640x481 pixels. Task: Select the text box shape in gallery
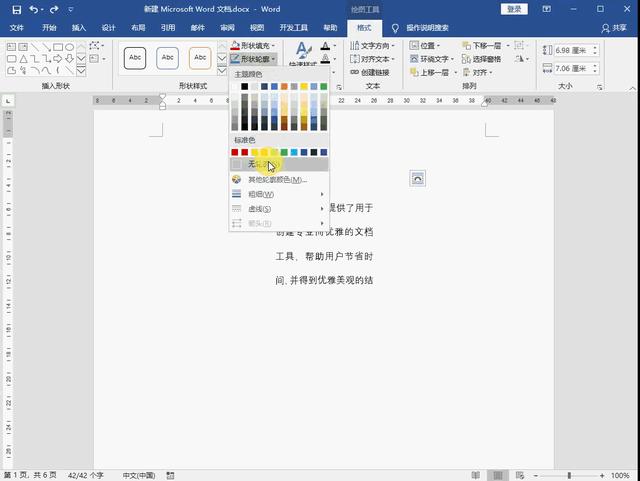pos(11,47)
